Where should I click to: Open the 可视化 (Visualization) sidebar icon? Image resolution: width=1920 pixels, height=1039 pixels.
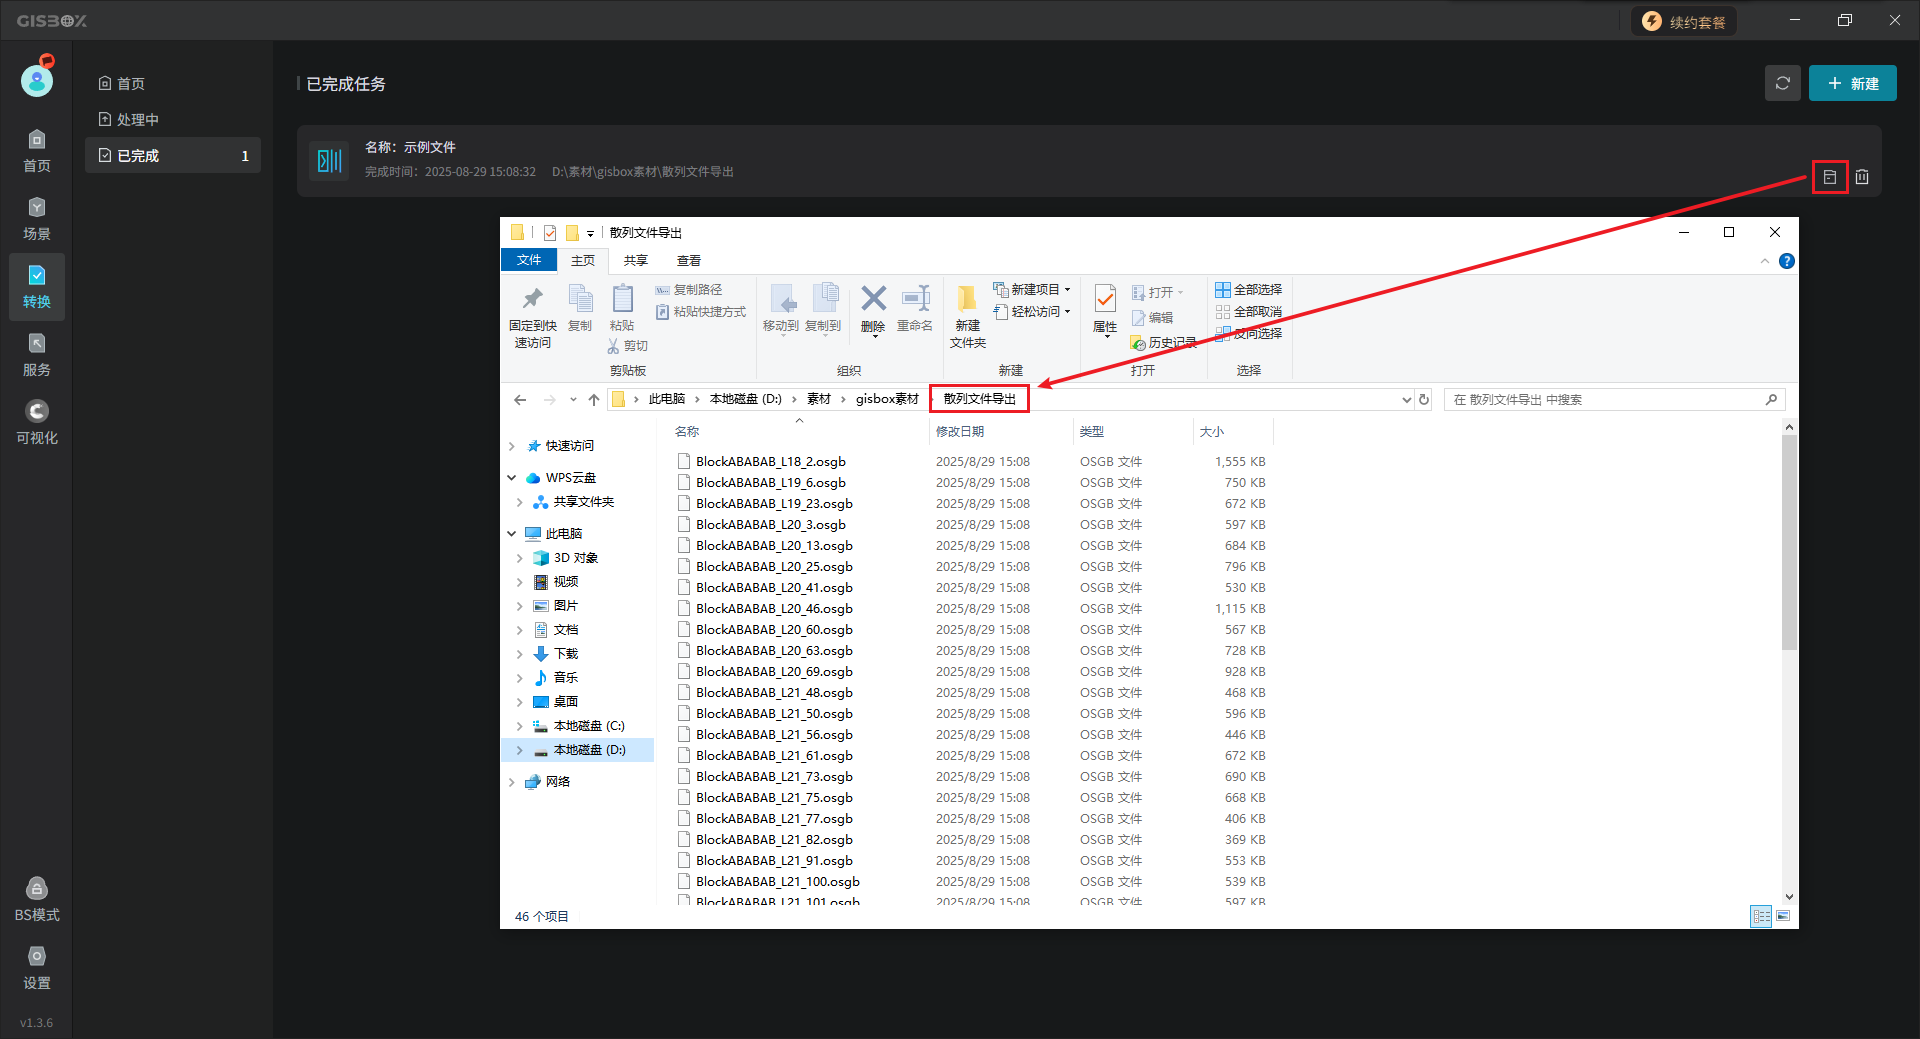click(x=37, y=423)
